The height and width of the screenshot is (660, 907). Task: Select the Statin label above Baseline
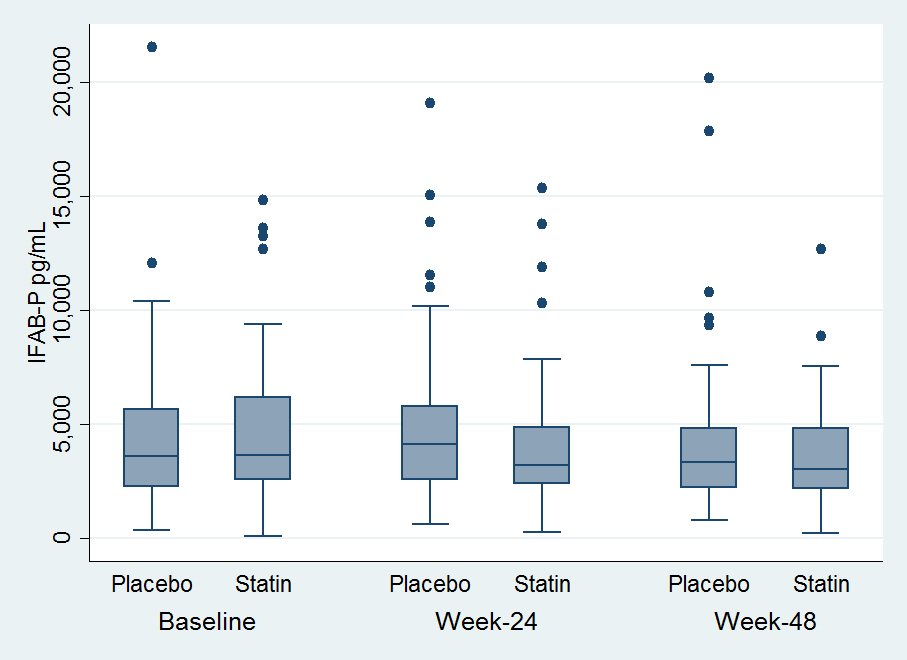point(263,584)
